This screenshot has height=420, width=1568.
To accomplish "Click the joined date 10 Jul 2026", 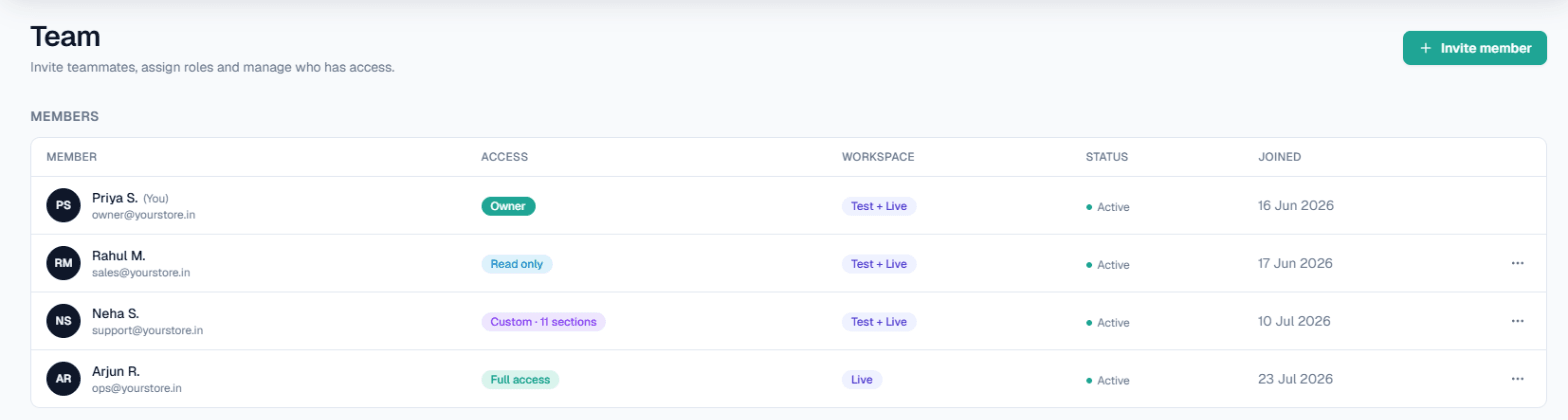I will tap(1294, 322).
